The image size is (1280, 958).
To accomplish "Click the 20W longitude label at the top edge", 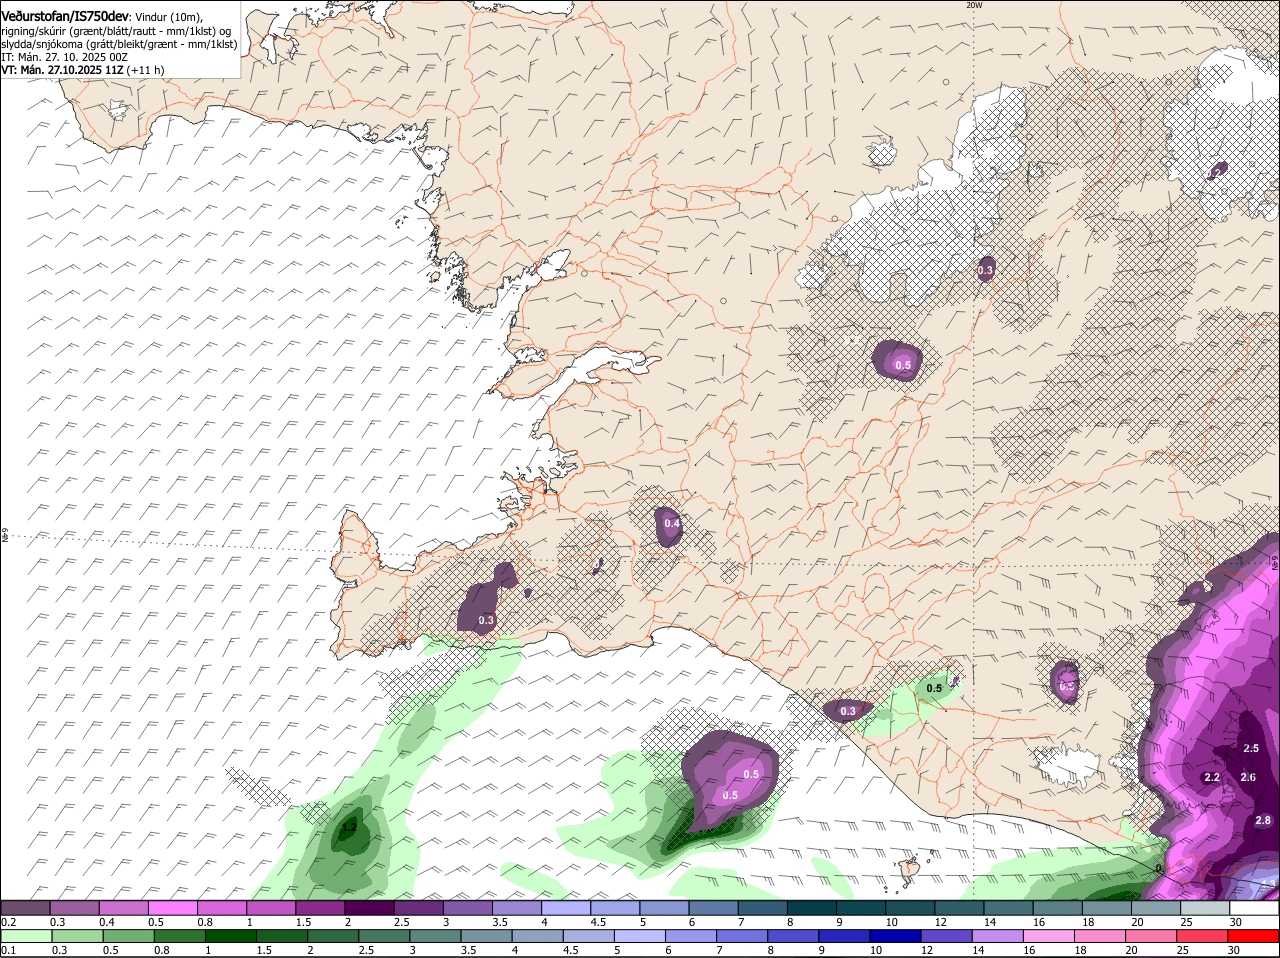I will [x=974, y=5].
